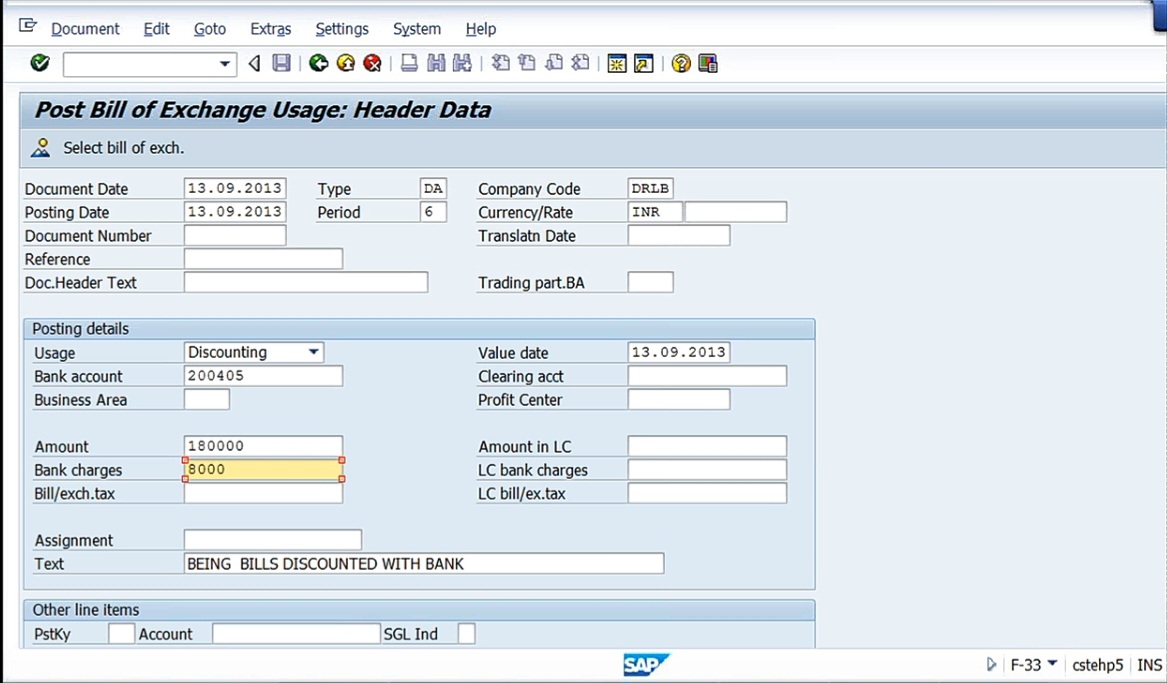Click the Business Area field
Screen dimensions: 1167x683
click(x=207, y=400)
